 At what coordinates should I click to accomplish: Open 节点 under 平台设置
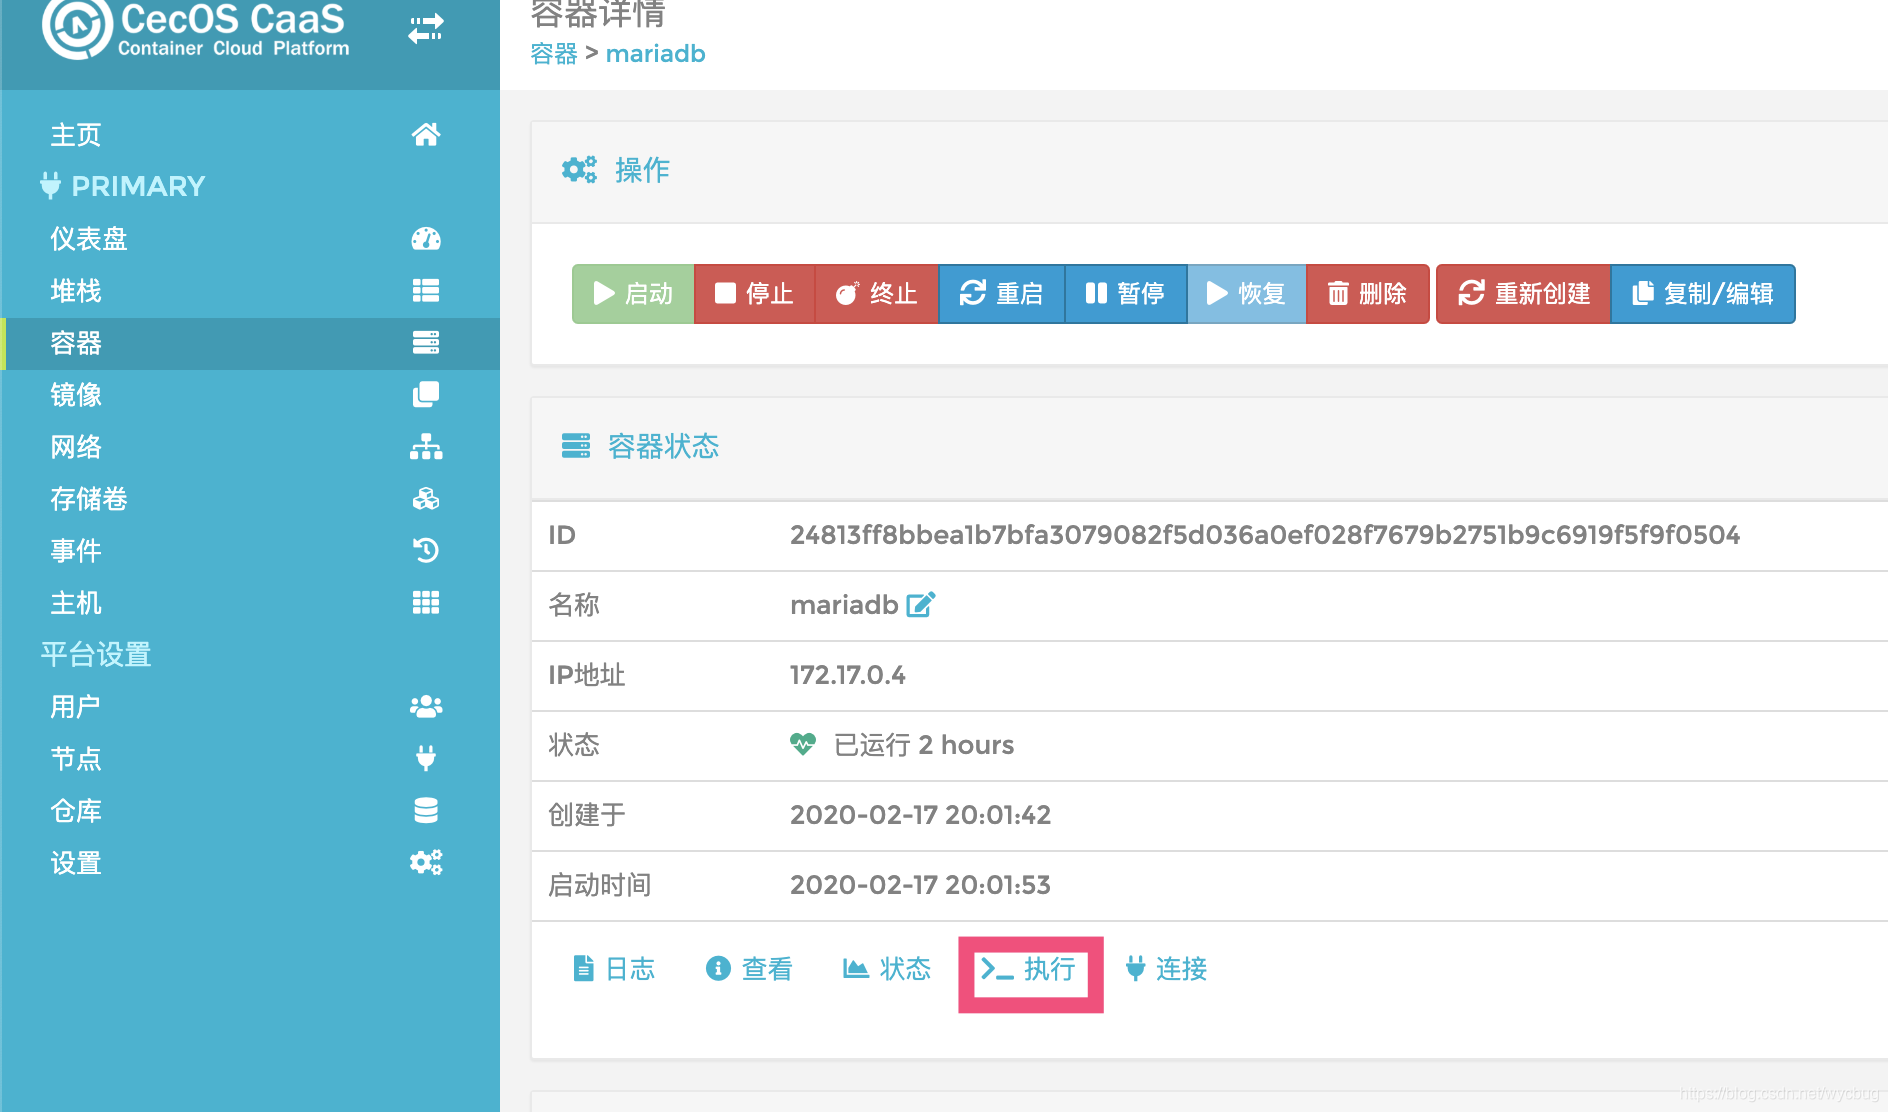[x=250, y=758]
